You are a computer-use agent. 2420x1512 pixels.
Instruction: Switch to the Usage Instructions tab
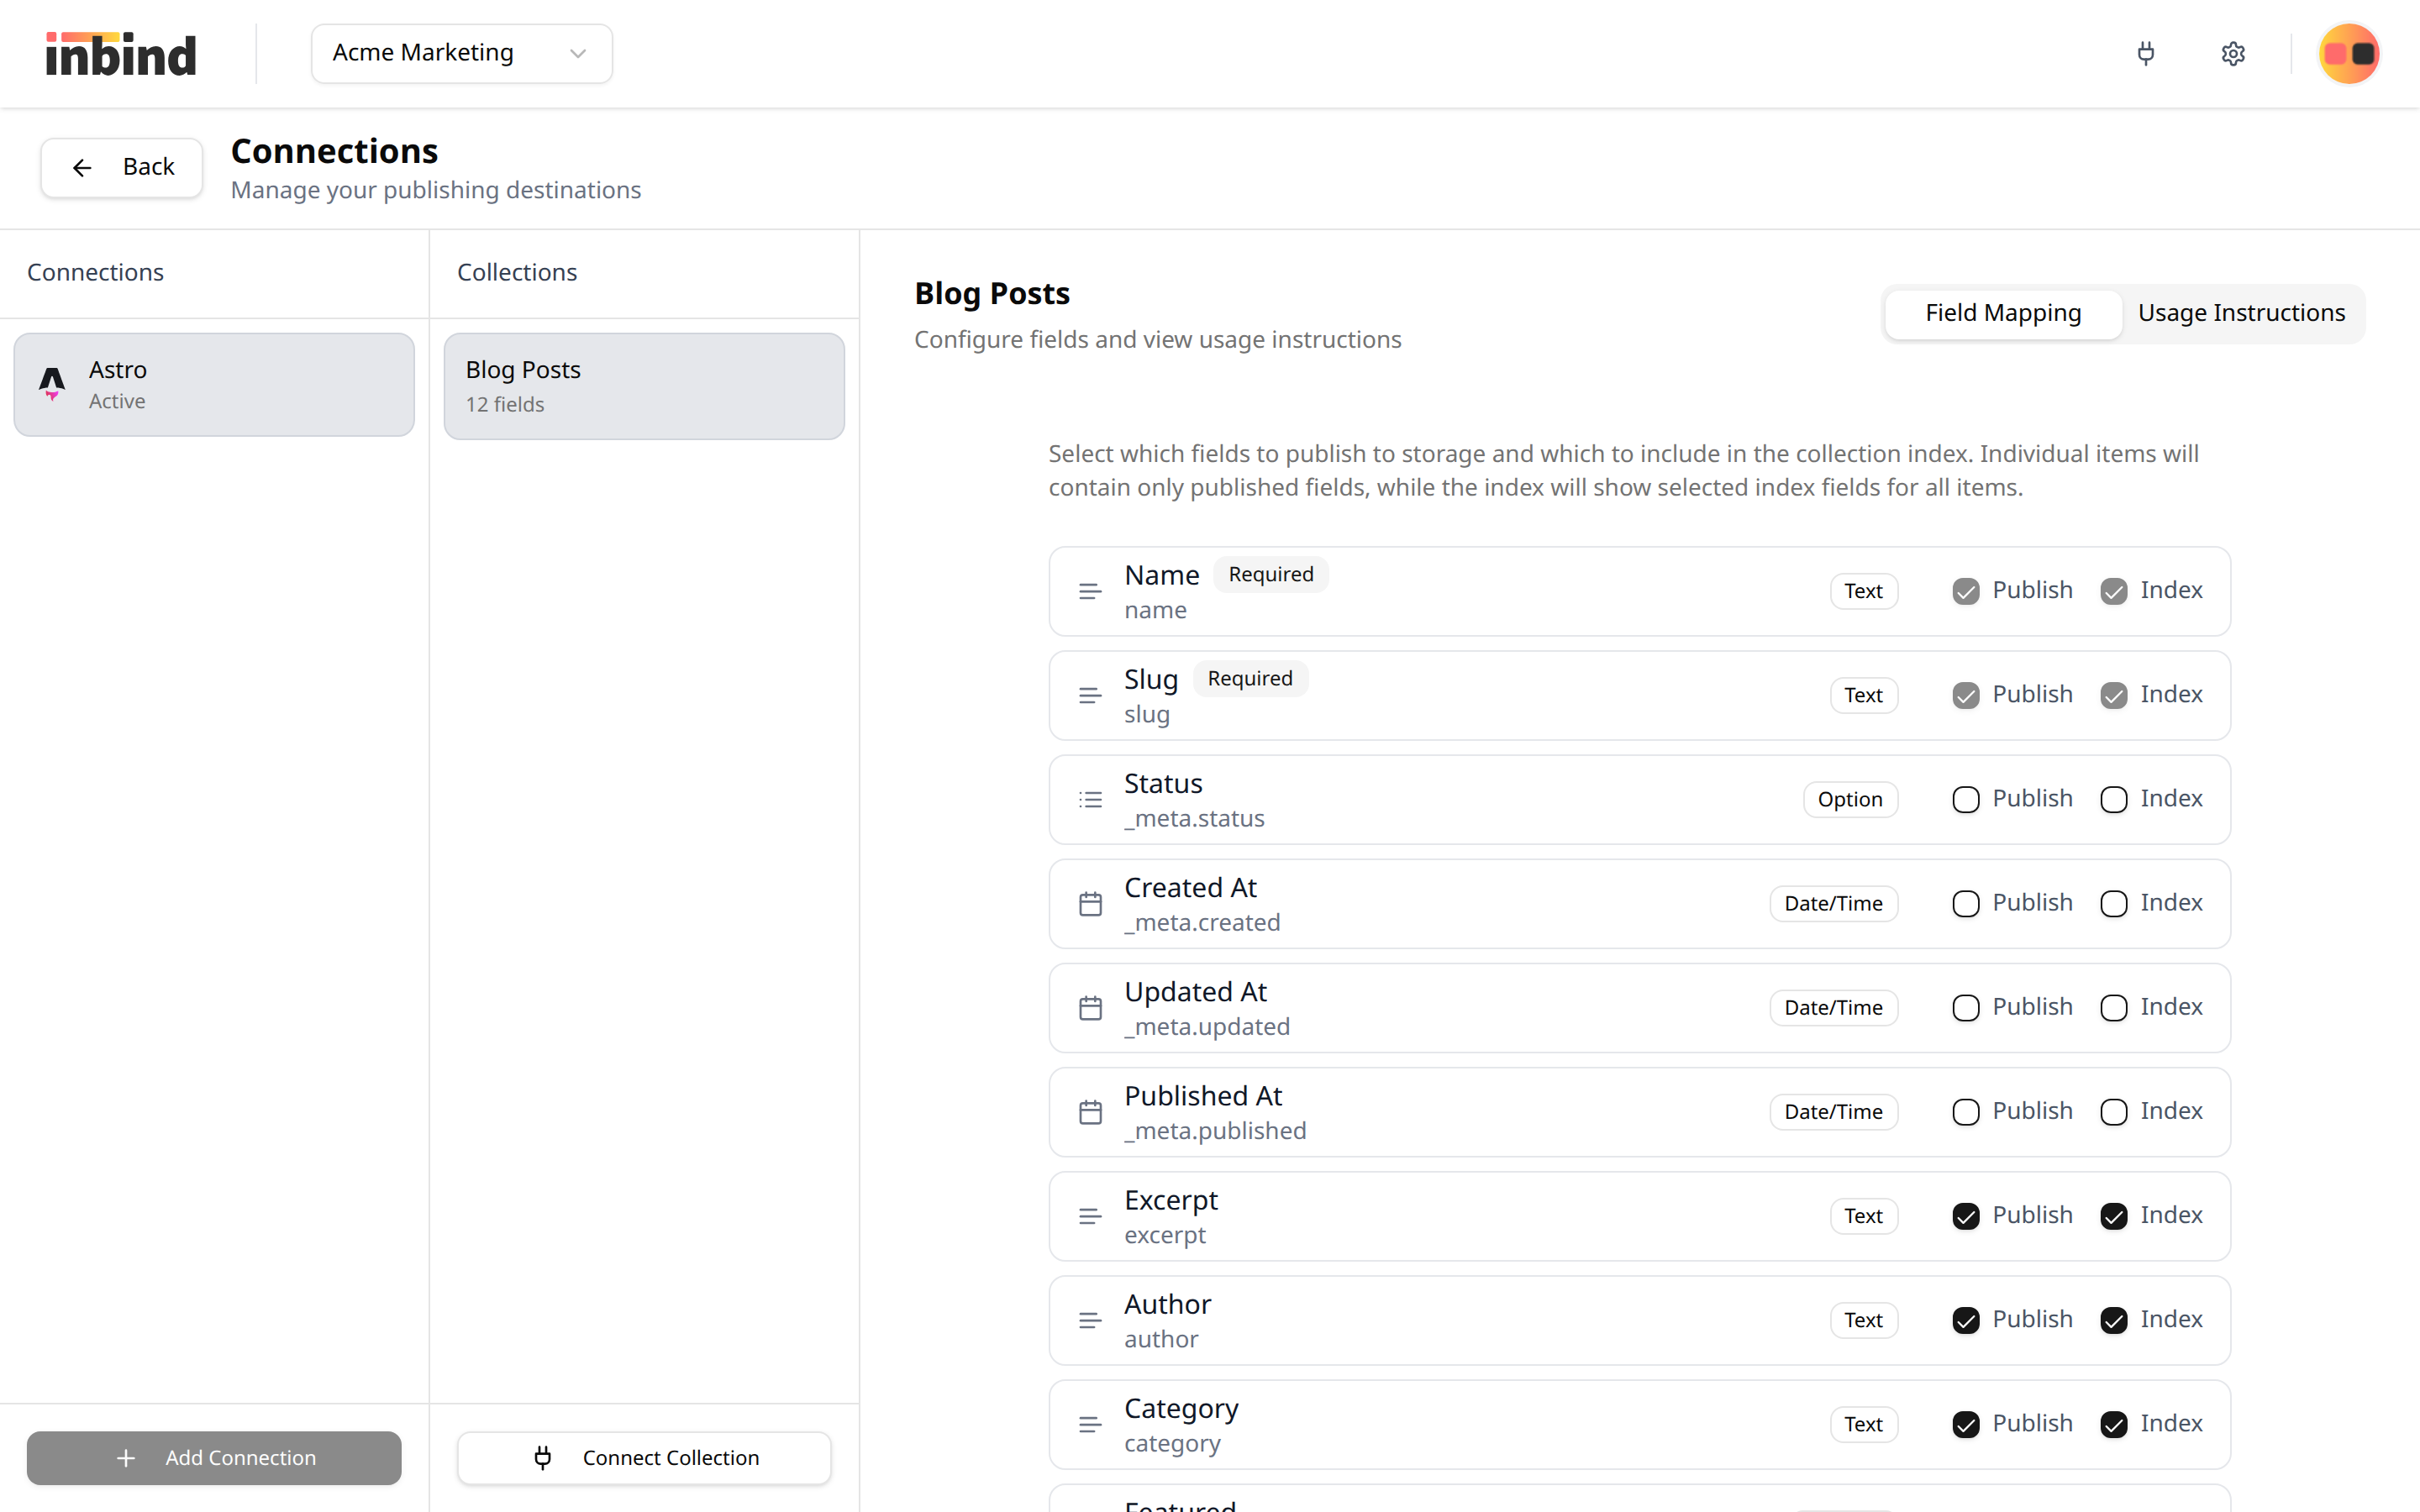(2242, 312)
